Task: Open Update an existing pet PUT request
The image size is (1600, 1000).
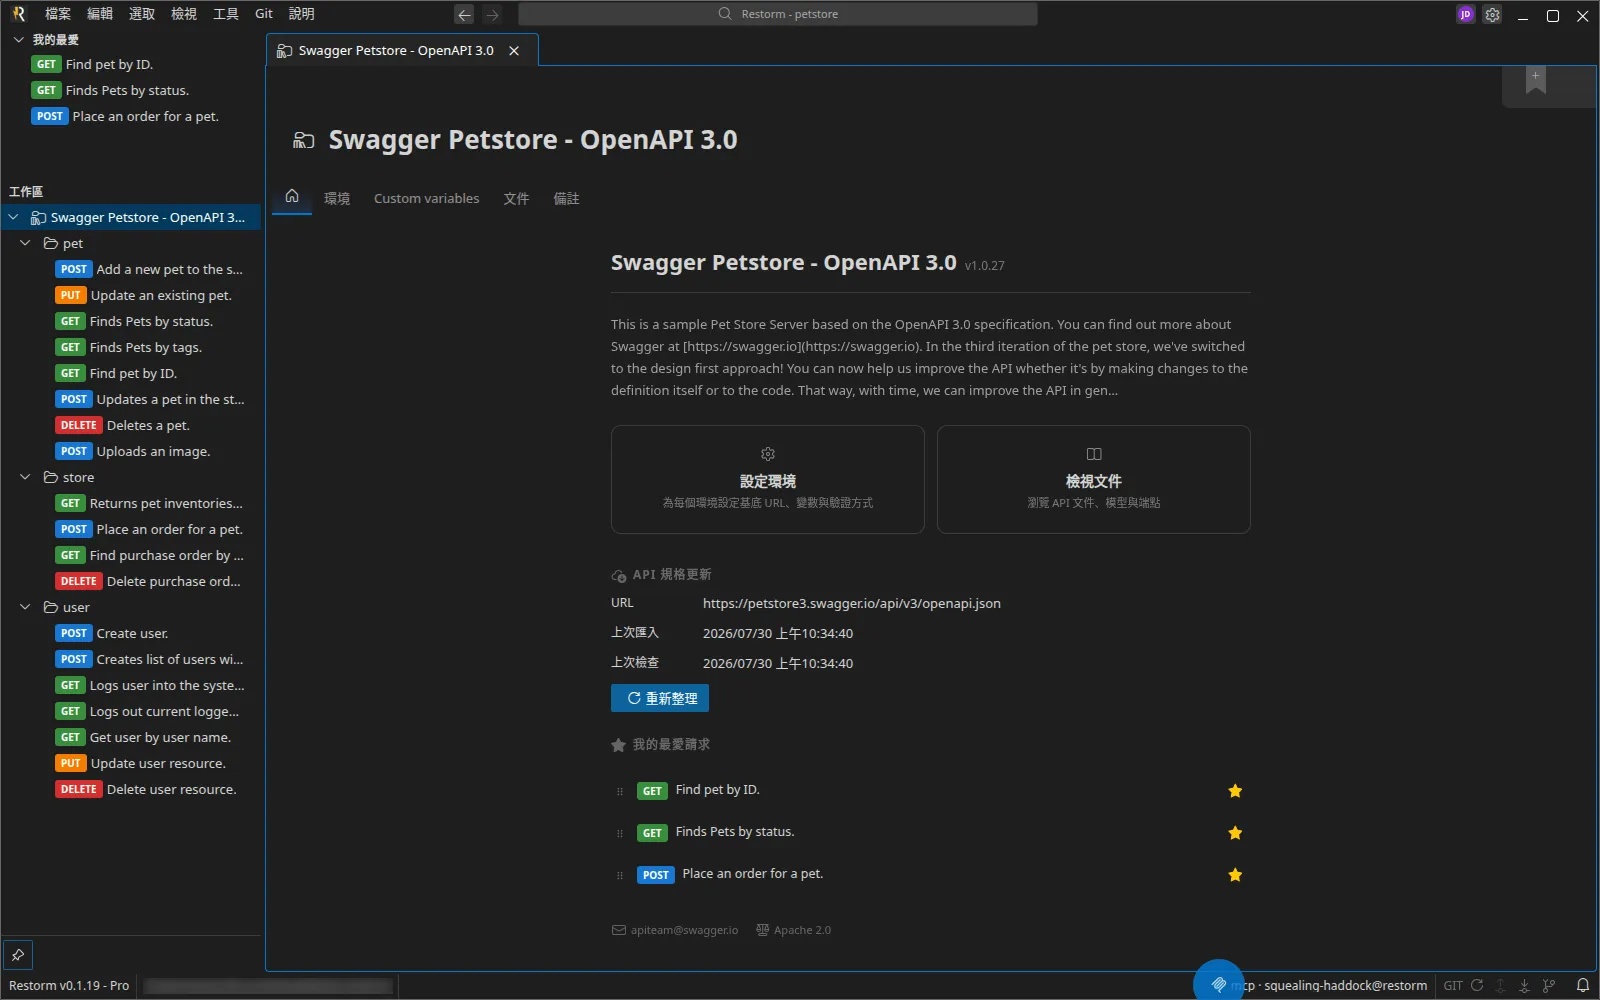Action: tap(144, 295)
